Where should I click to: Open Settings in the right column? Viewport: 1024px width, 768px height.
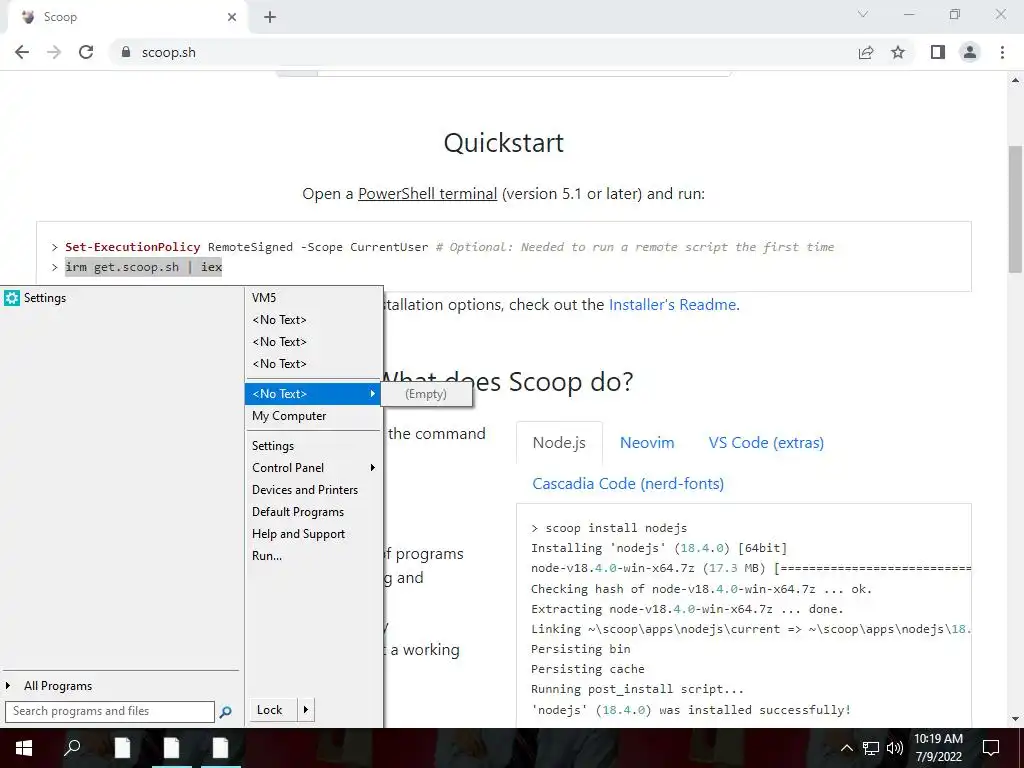tap(312, 446)
